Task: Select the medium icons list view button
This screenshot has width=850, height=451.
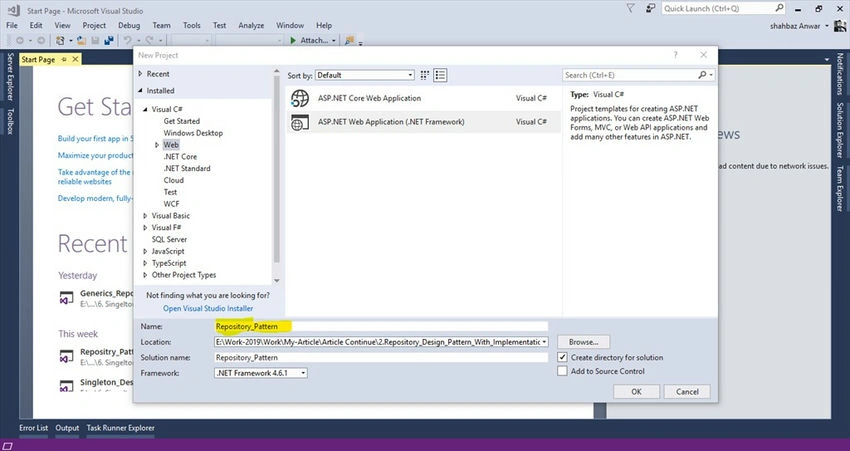Action: pyautogui.click(x=440, y=75)
